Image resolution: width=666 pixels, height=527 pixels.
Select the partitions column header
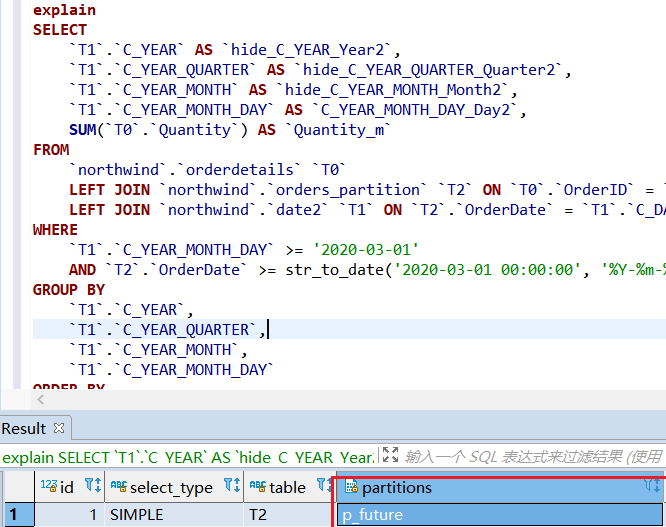(x=501, y=487)
